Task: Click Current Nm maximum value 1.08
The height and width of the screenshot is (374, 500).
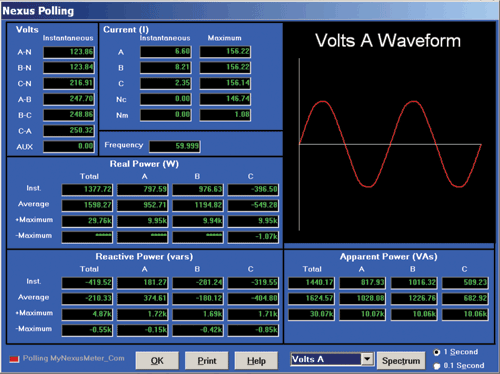Action: pyautogui.click(x=225, y=115)
